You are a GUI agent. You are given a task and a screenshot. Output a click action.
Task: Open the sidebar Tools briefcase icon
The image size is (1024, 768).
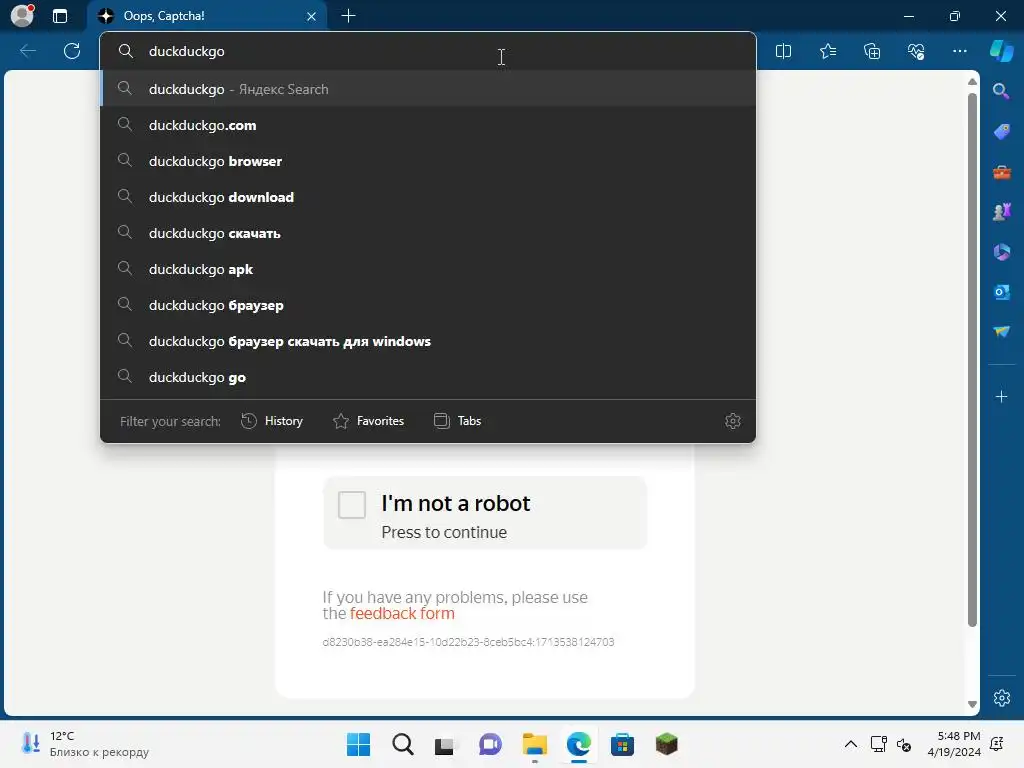pyautogui.click(x=1001, y=172)
